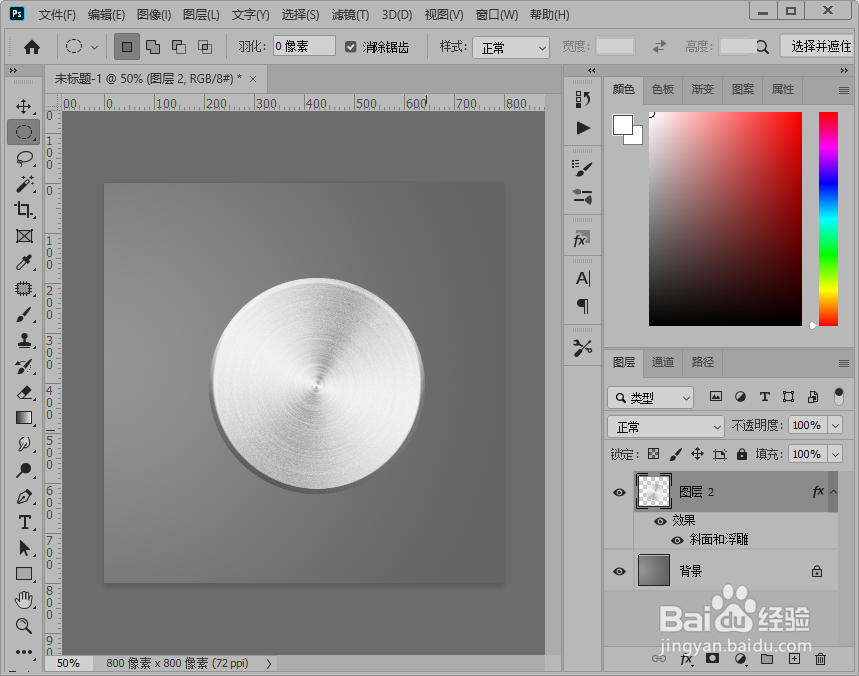Select the Magic Wand tool

24,184
